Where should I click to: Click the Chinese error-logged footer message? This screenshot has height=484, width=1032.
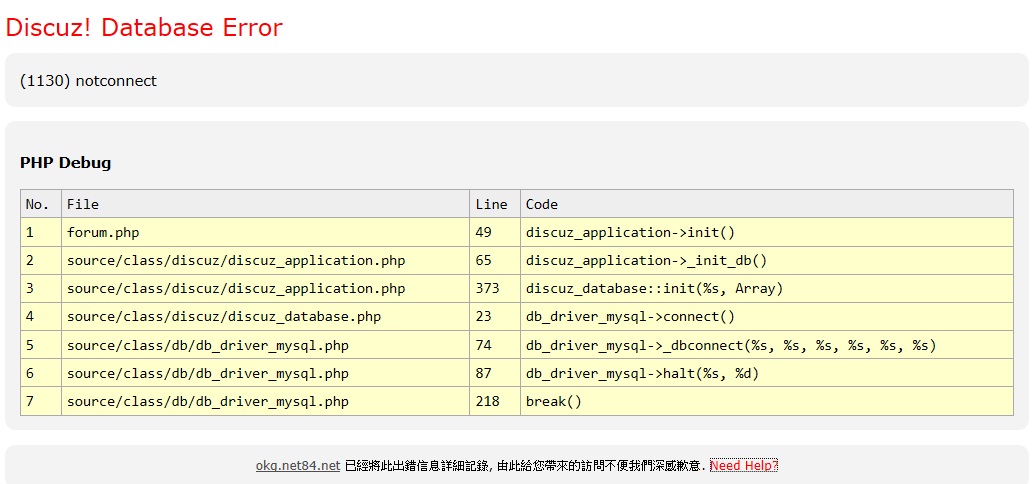525,466
